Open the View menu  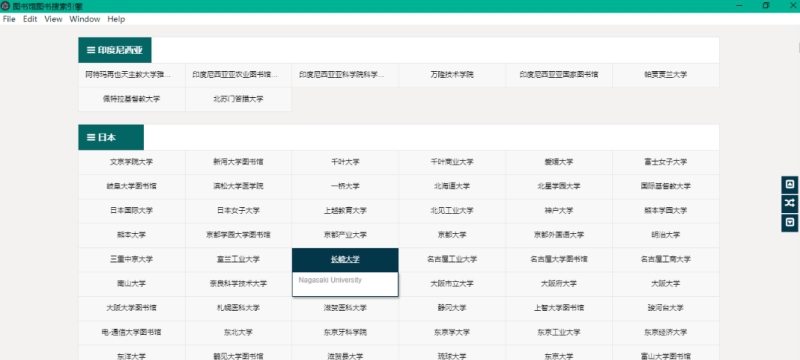(53, 19)
